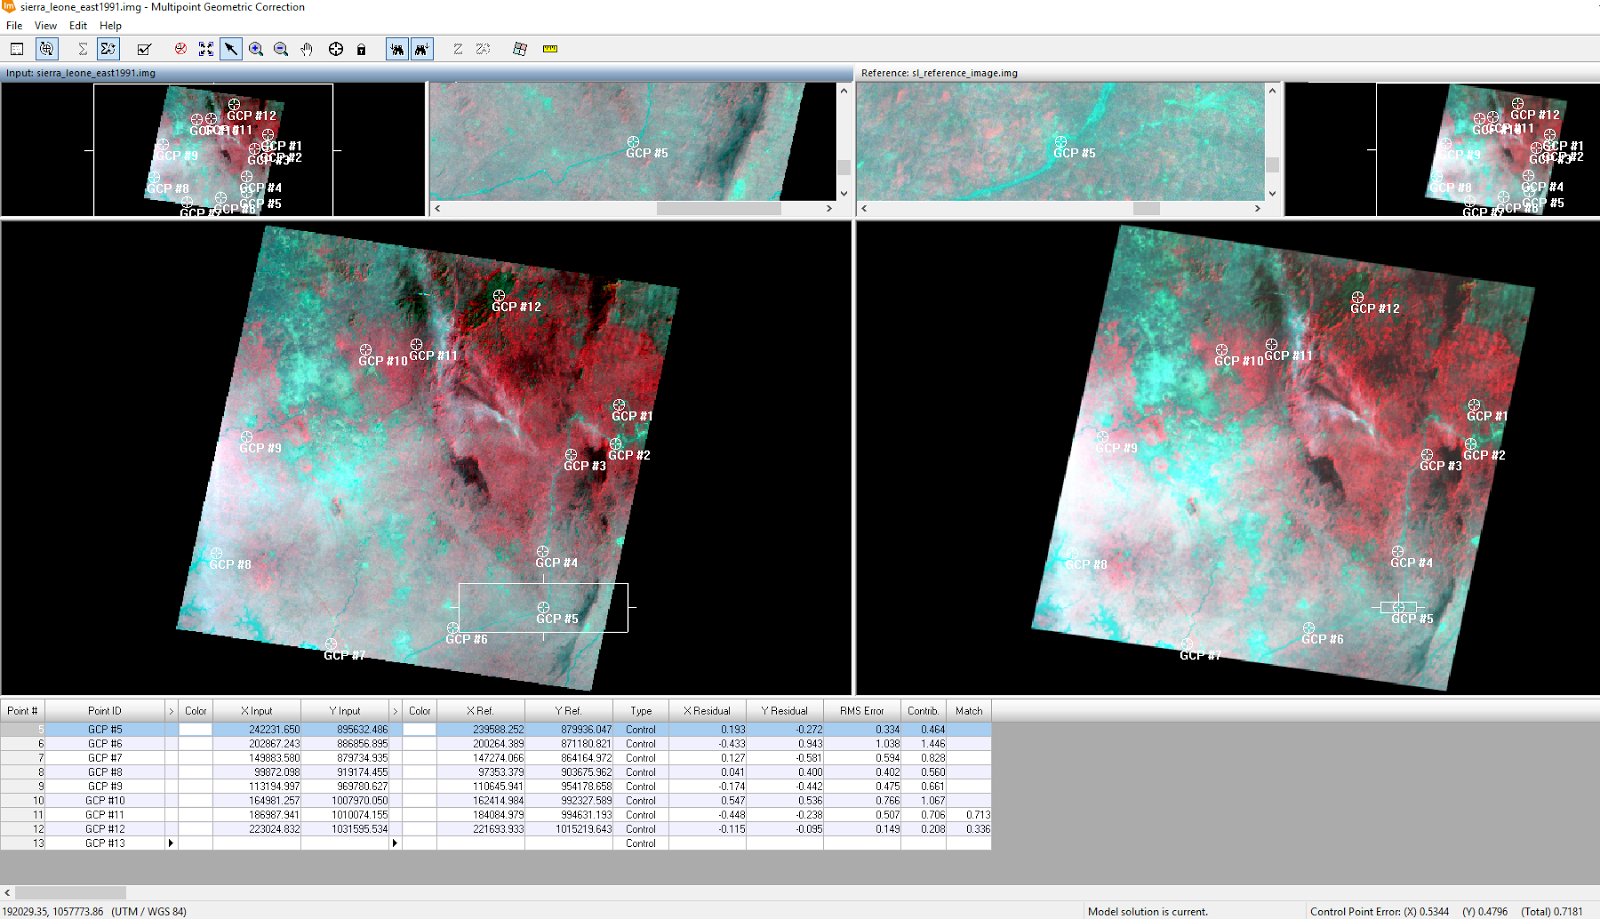The image size is (1600, 919).
Task: Toggle the automatic transform calculation checkbox icon
Action: tap(143, 49)
